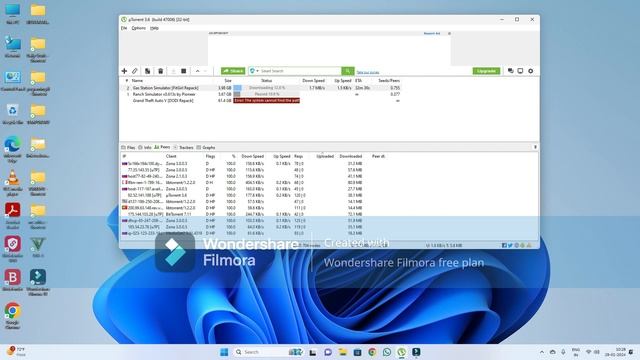640x360 pixels.
Task: Open the Adobe Acrobat Reader desktop shortcut
Action: coord(13,216)
